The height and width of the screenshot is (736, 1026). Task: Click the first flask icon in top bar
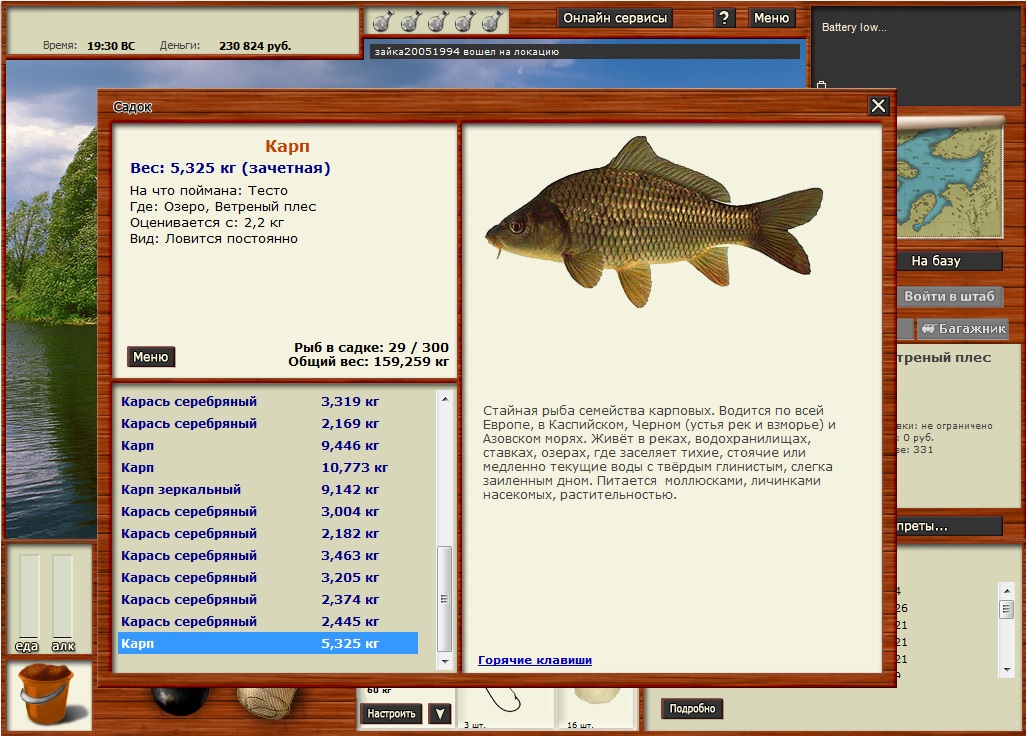click(381, 21)
